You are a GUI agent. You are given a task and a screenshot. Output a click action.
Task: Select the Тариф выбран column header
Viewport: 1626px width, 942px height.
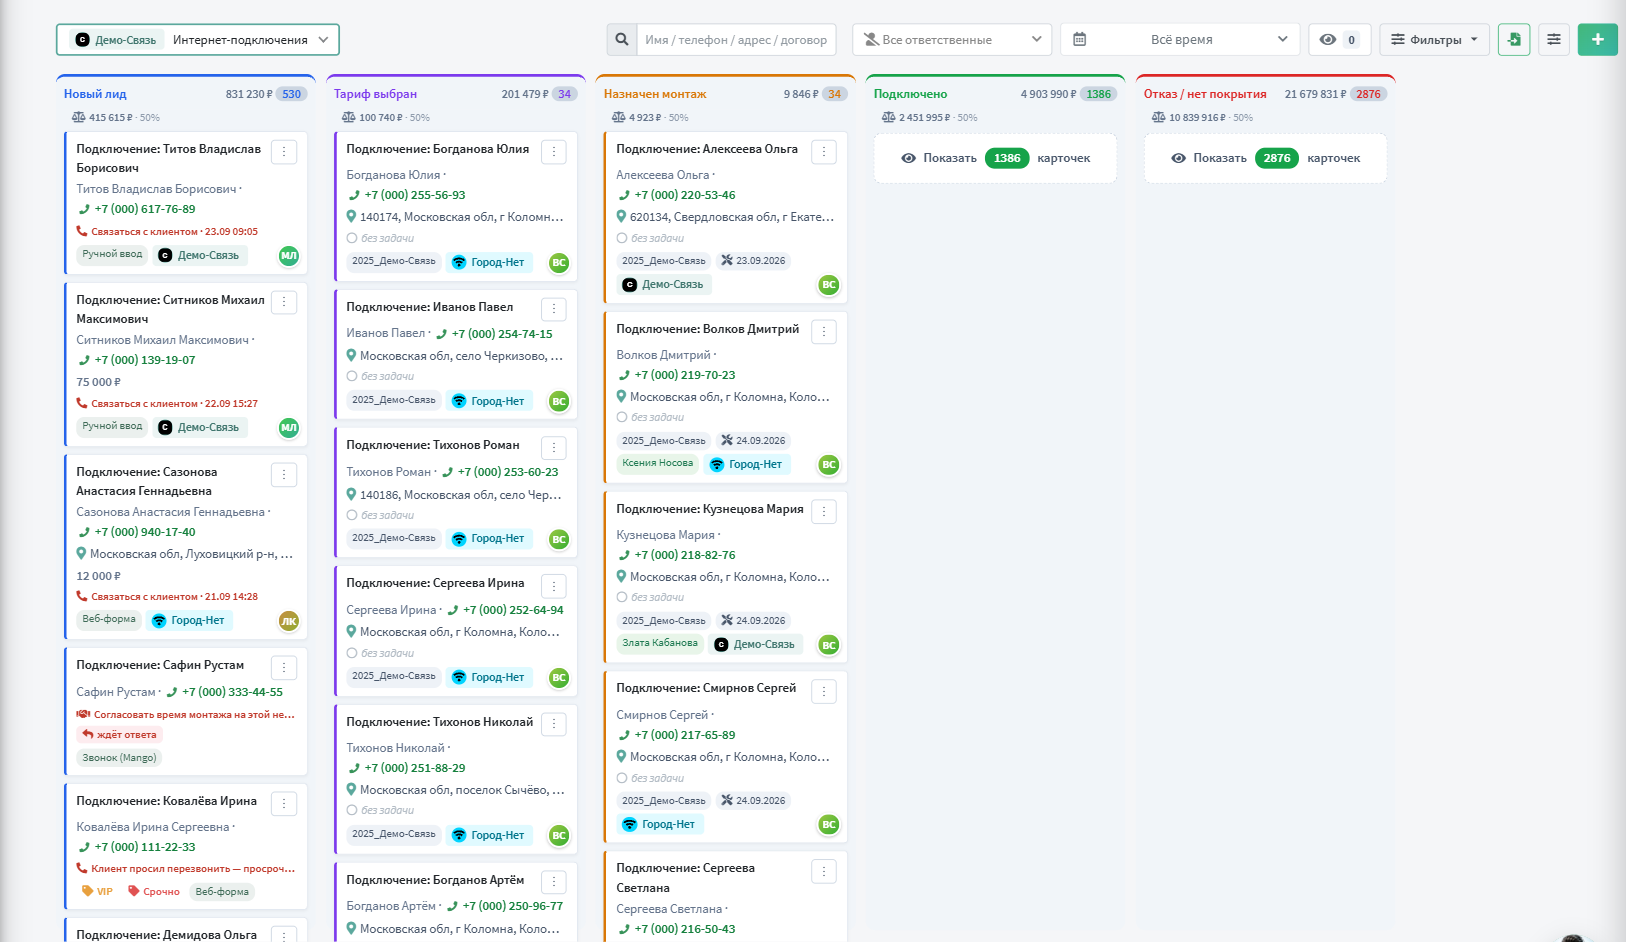tap(375, 94)
